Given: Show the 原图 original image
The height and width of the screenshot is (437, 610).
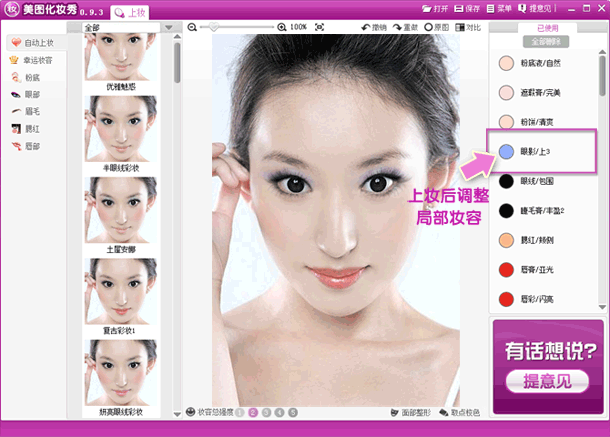Looking at the screenshot, I should pyautogui.click(x=437, y=27).
